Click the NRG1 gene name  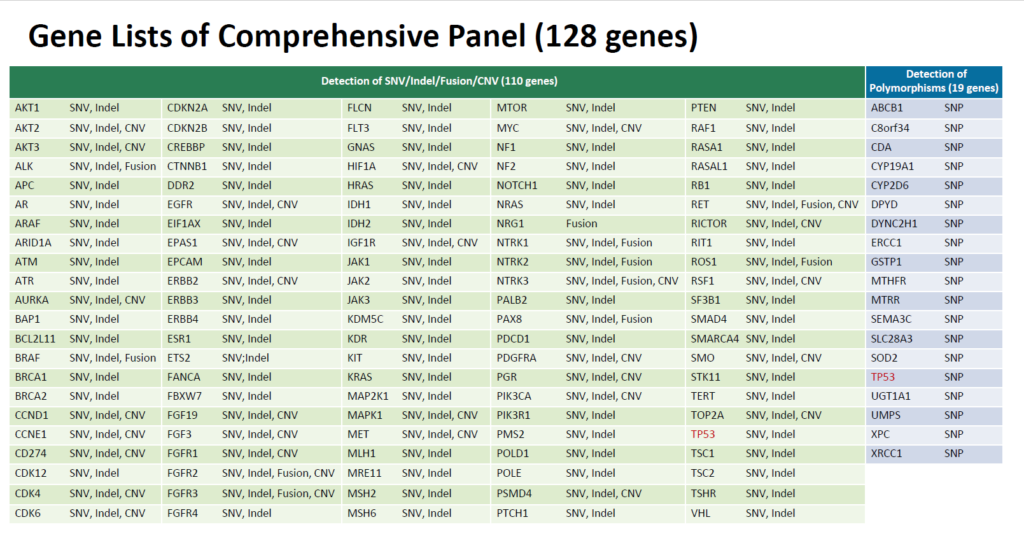click(x=511, y=223)
